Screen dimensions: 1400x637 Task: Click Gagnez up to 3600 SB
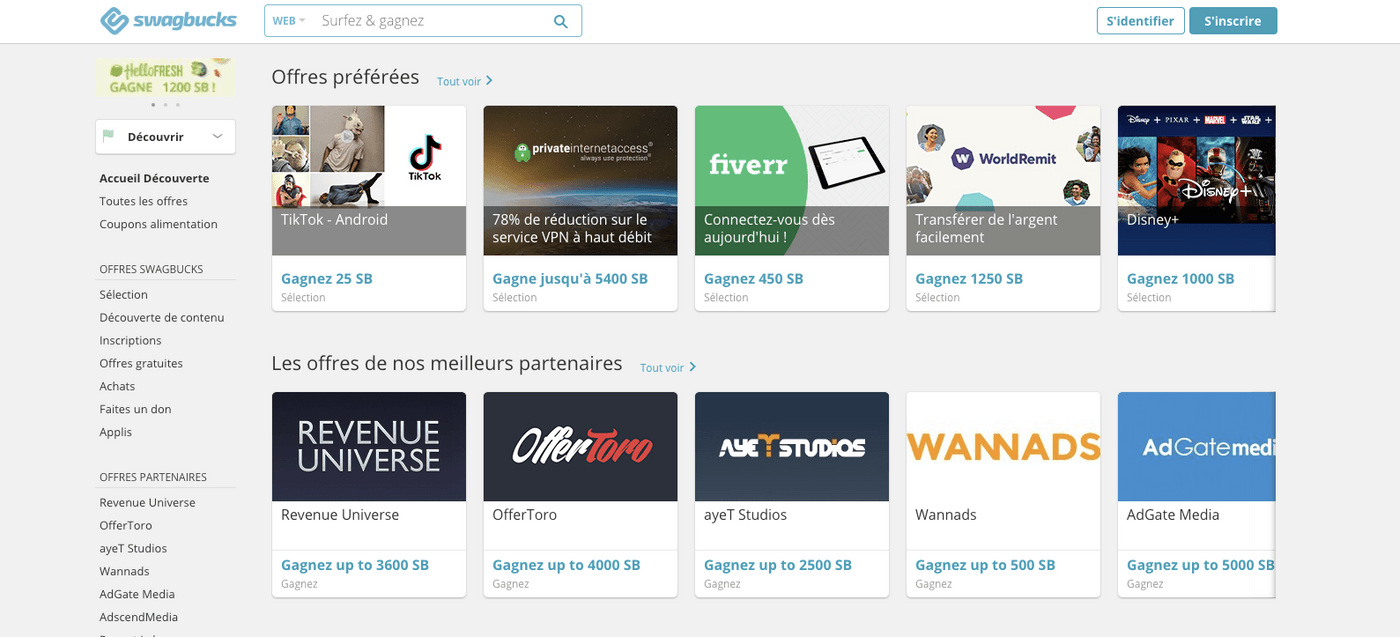click(x=354, y=565)
